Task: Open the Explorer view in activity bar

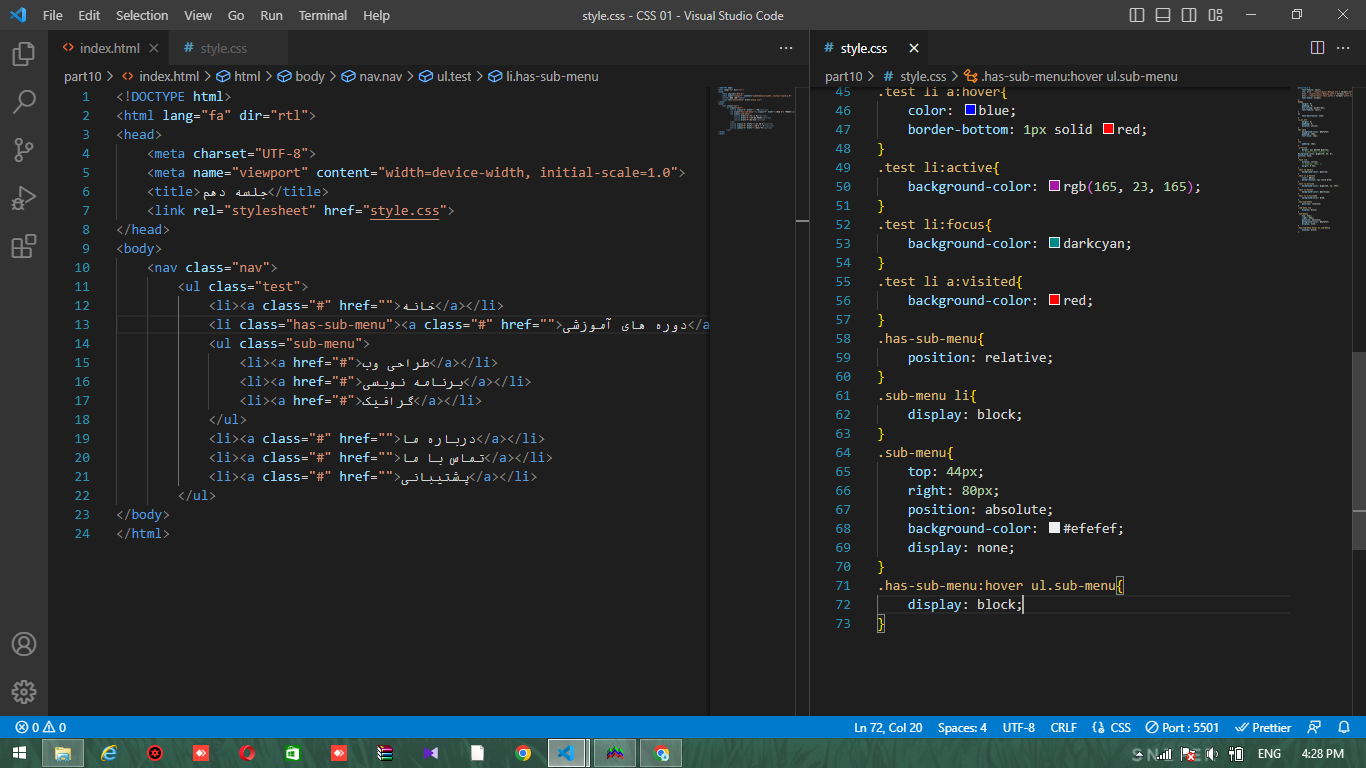Action: coord(24,54)
